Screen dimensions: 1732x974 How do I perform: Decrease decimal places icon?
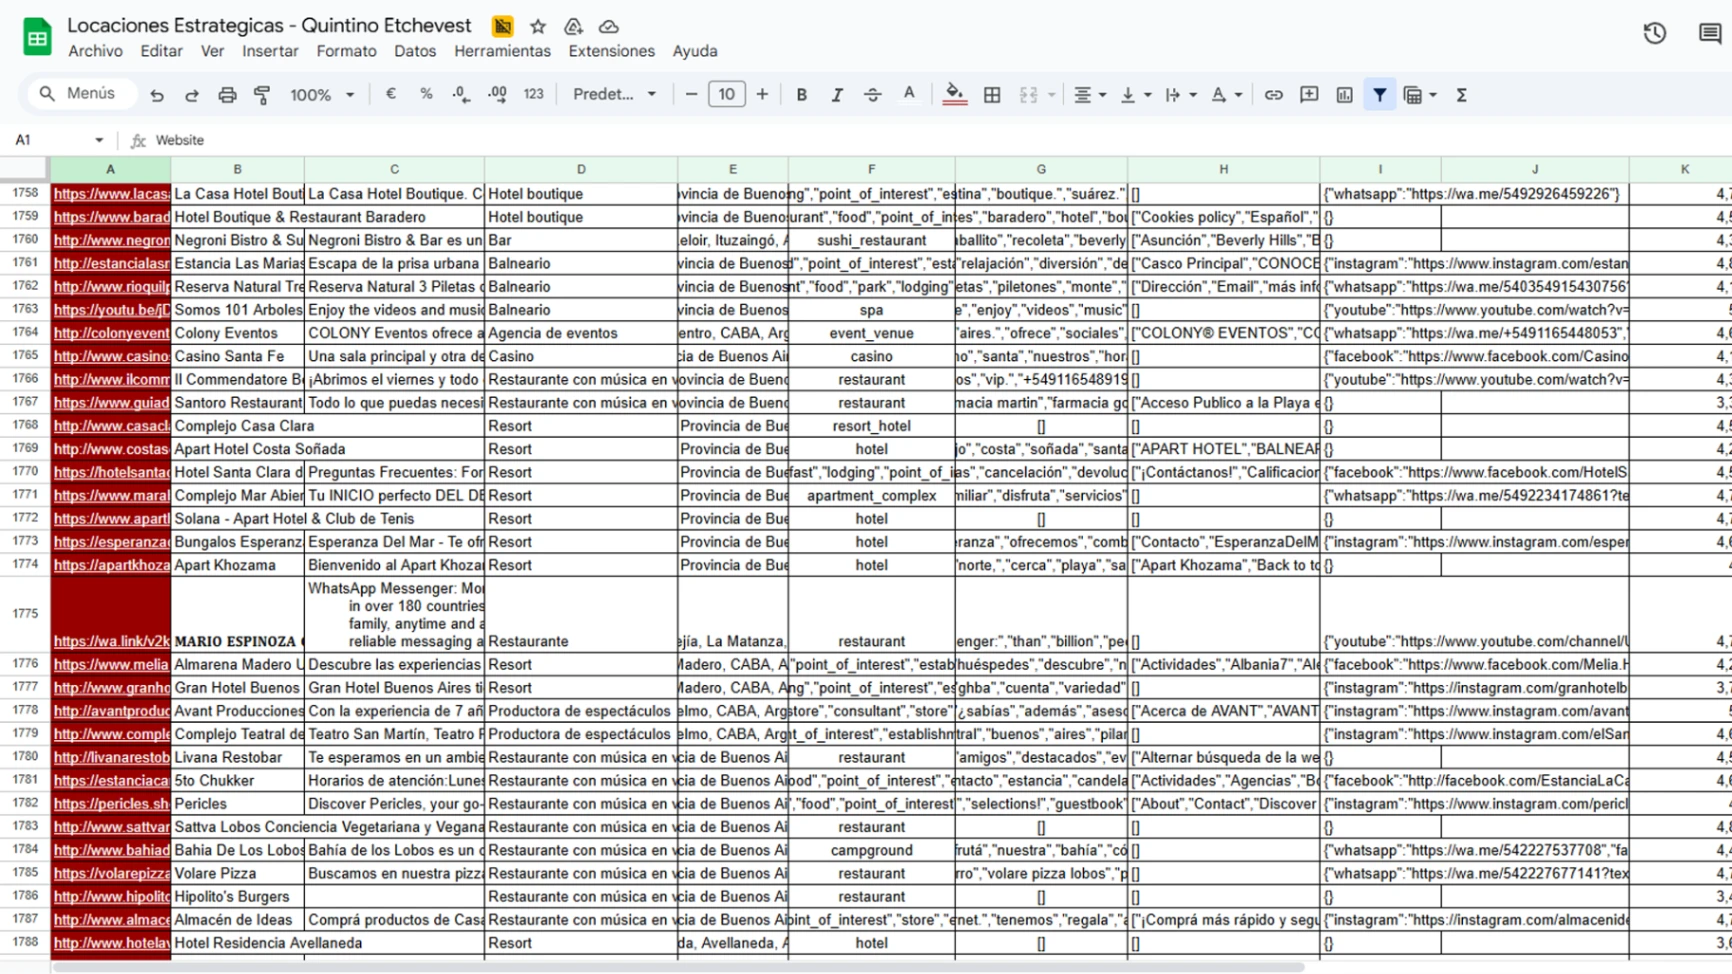tap(461, 94)
